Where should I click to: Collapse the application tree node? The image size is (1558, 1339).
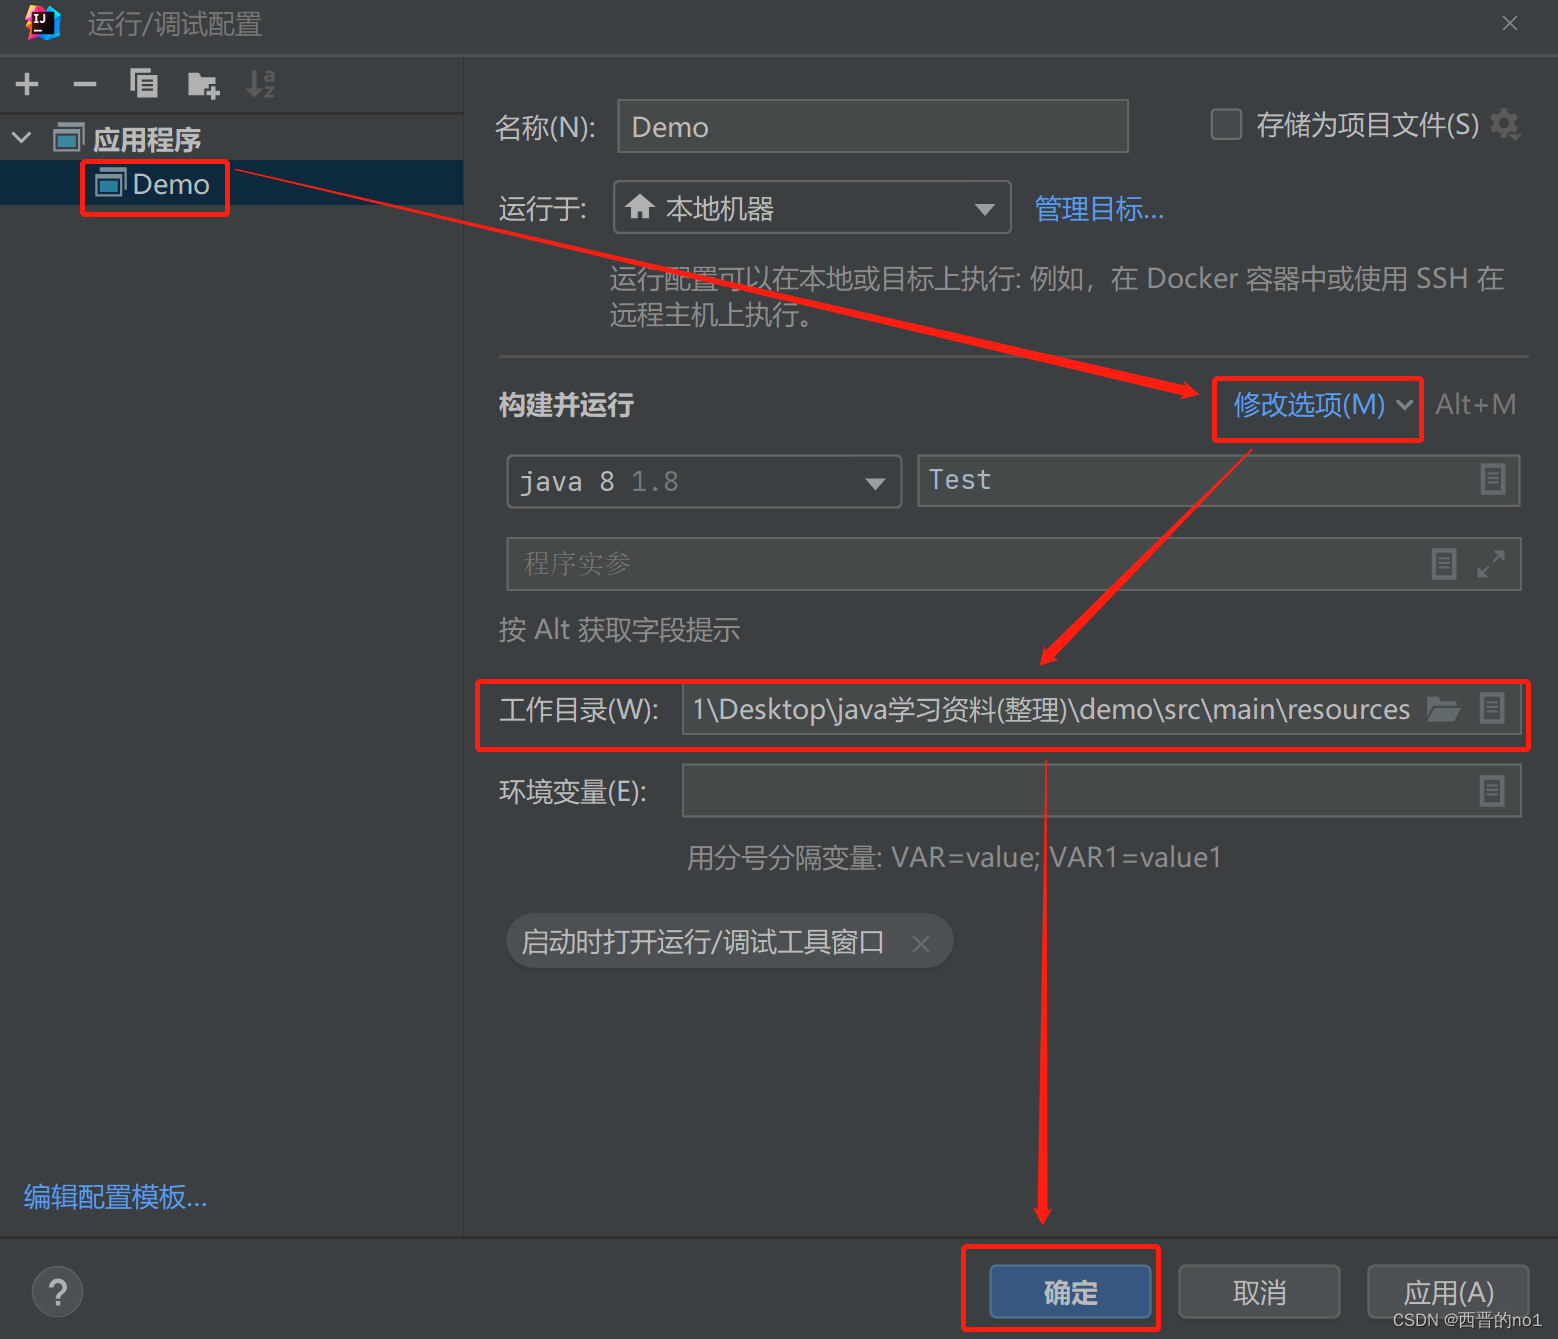pos(22,138)
